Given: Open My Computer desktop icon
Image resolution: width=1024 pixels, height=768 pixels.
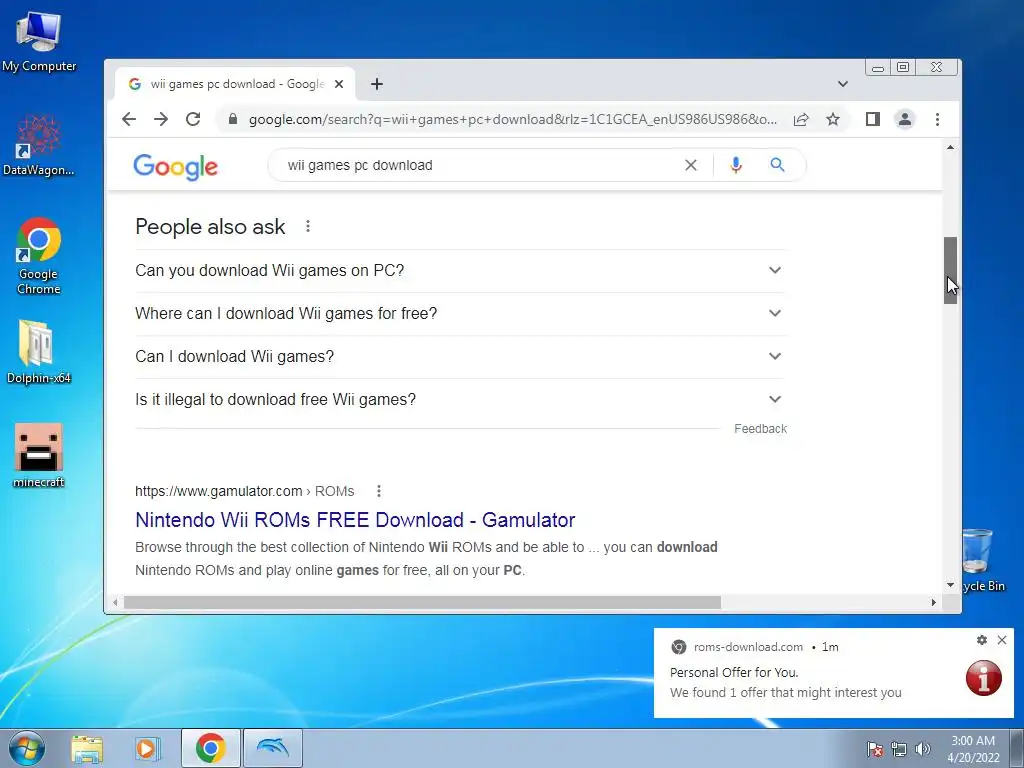Looking at the screenshot, I should tap(39, 42).
